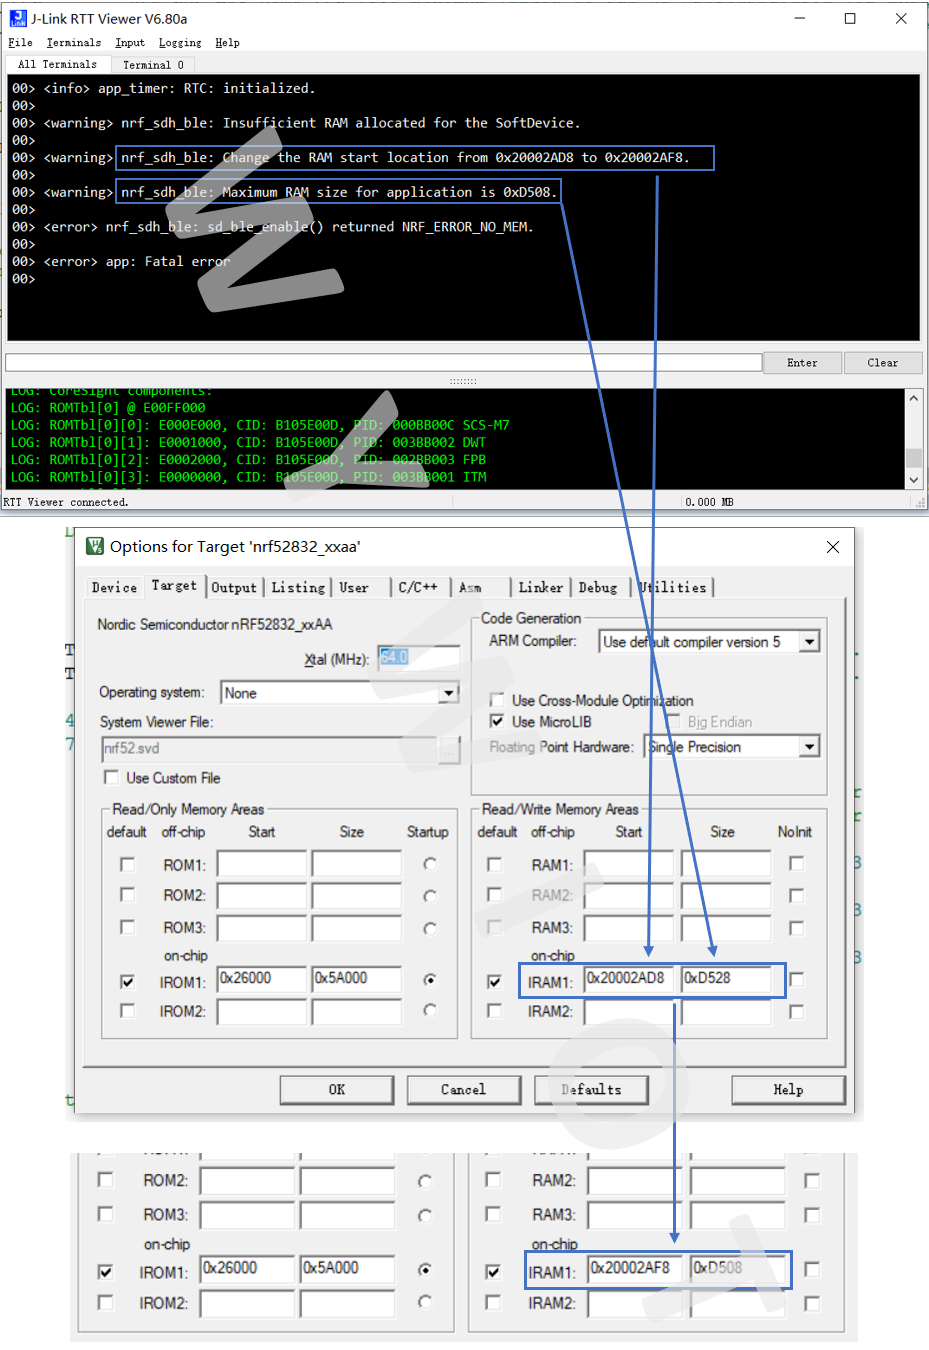Open the Asm tab
The image size is (929, 1350).
471,588
